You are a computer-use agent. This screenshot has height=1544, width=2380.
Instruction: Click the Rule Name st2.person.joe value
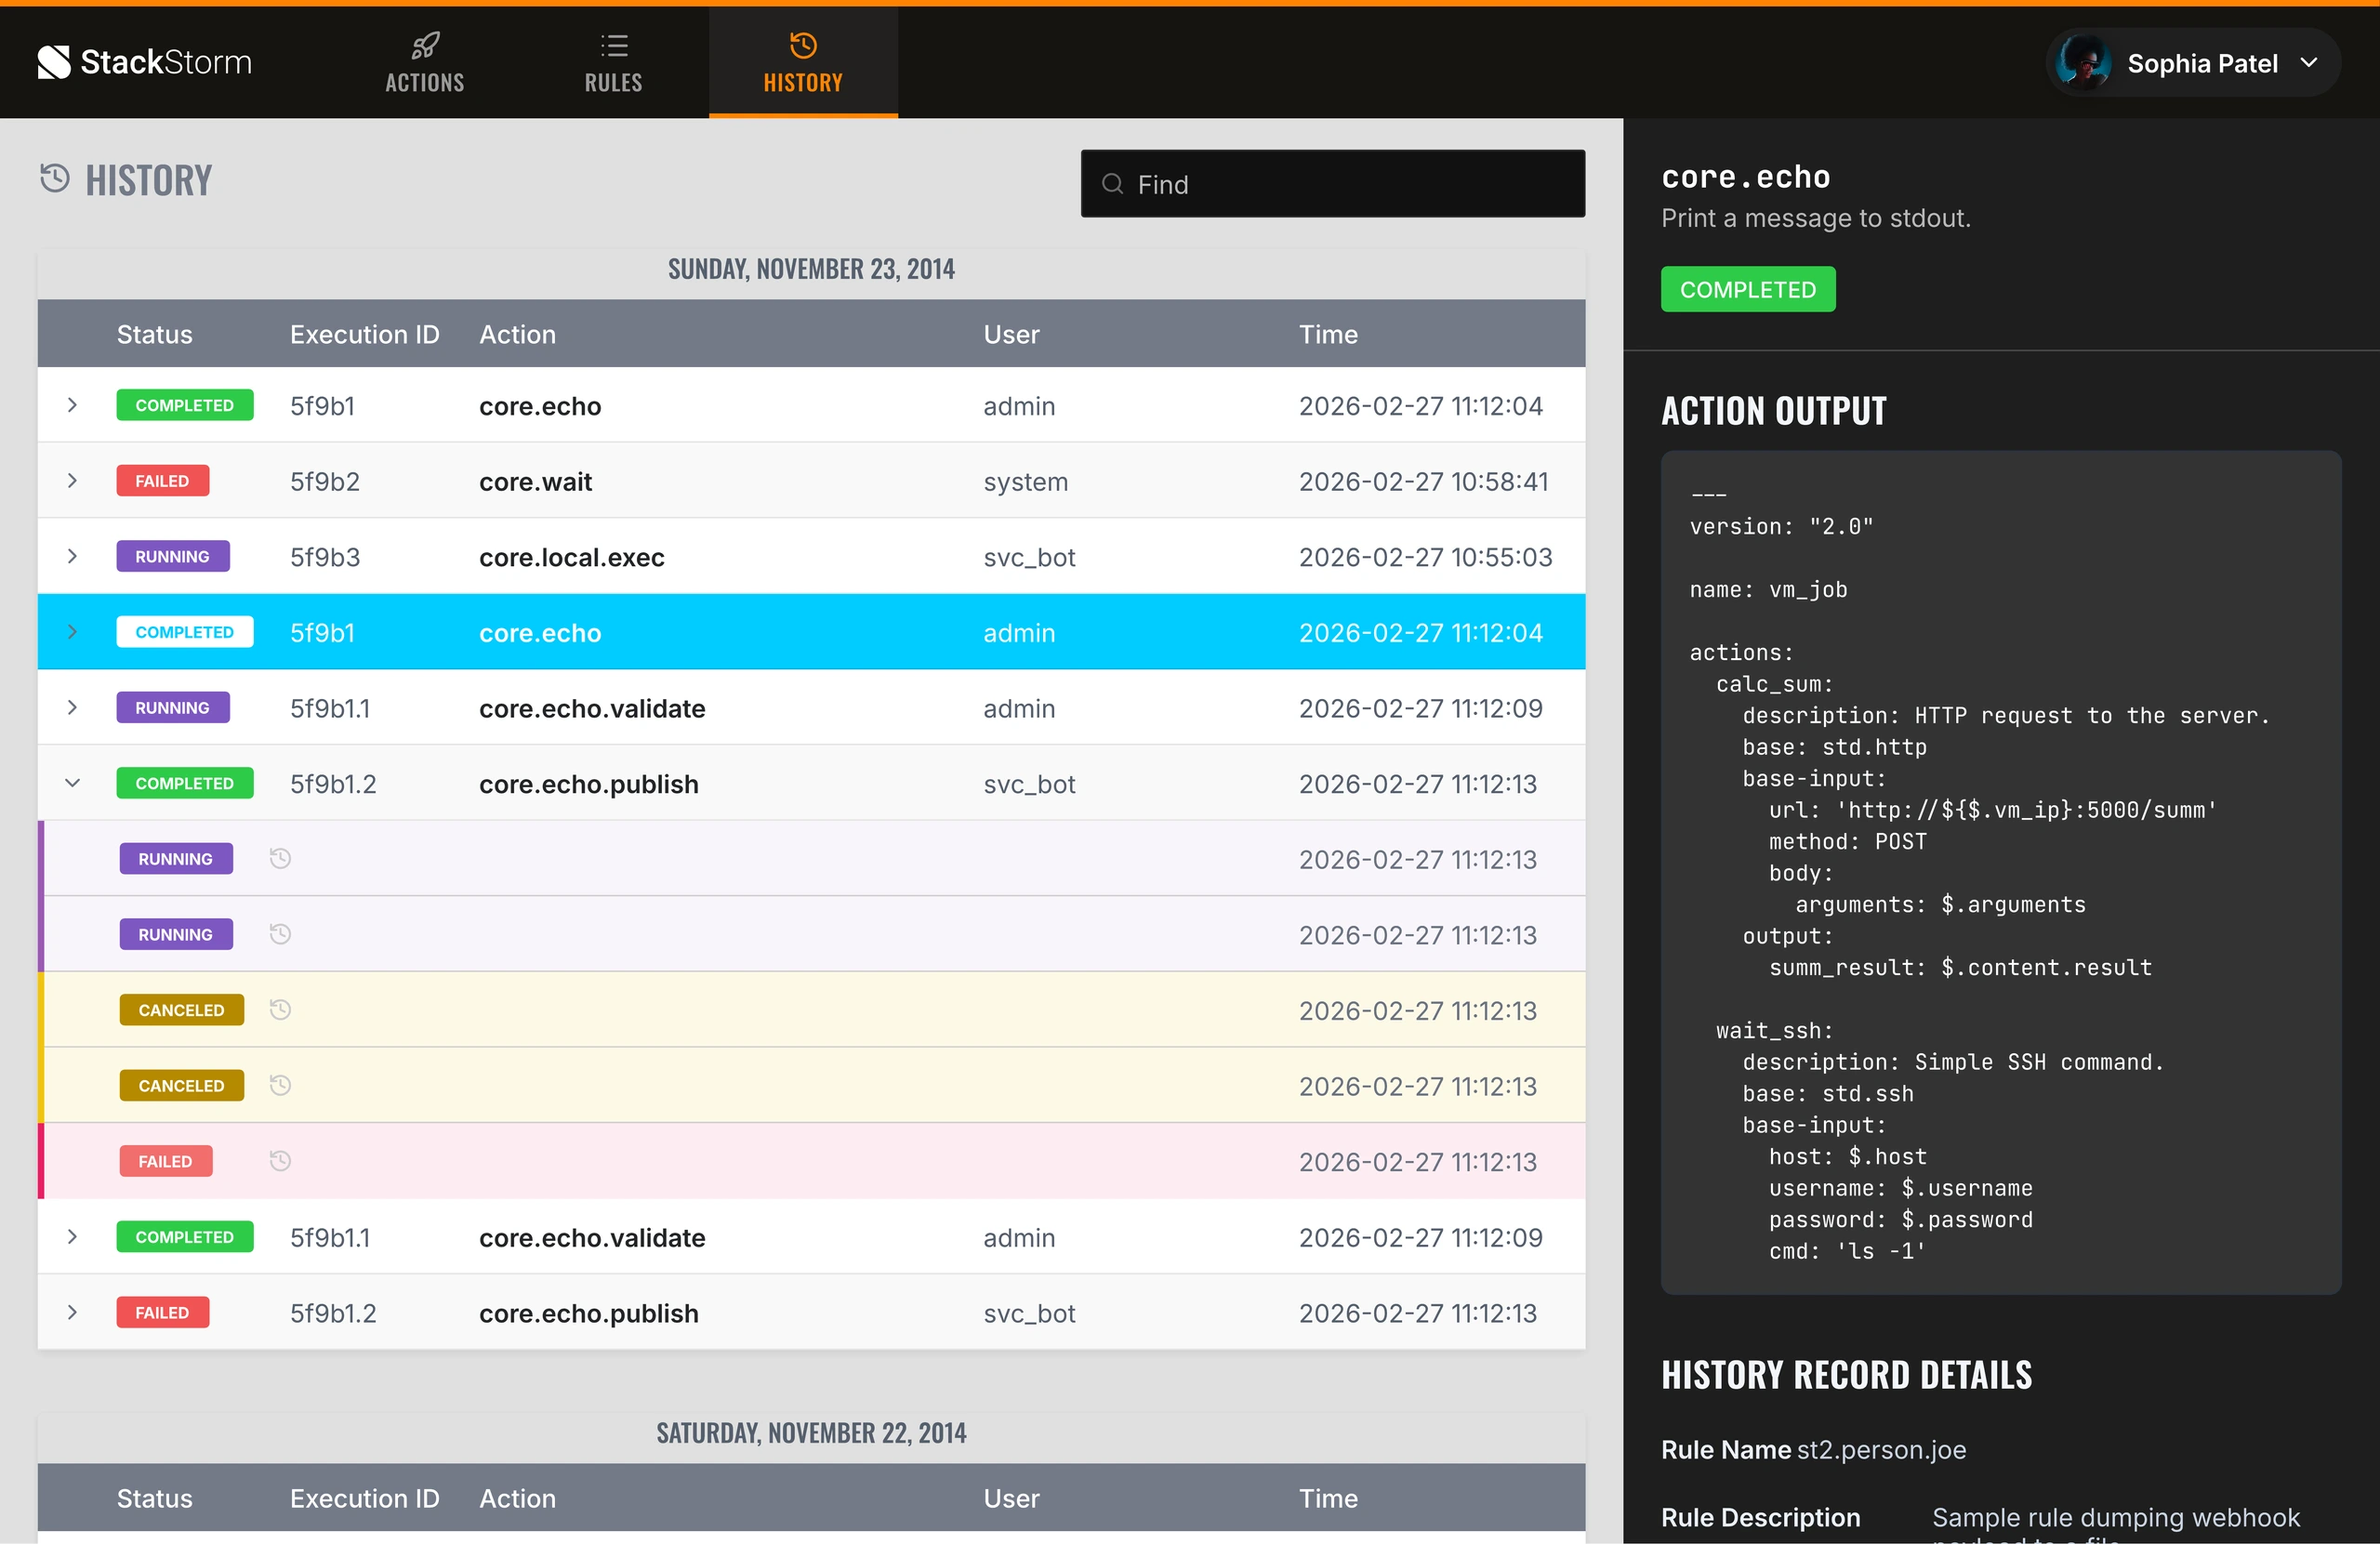coord(1882,1450)
